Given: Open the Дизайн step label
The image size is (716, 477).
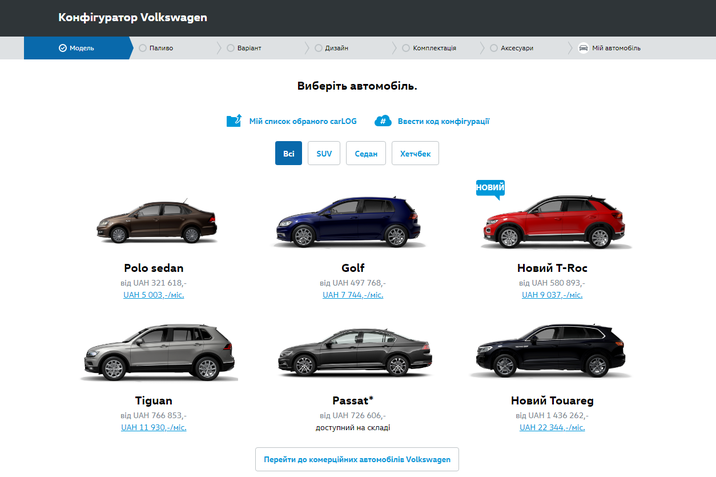Looking at the screenshot, I should (x=337, y=48).
